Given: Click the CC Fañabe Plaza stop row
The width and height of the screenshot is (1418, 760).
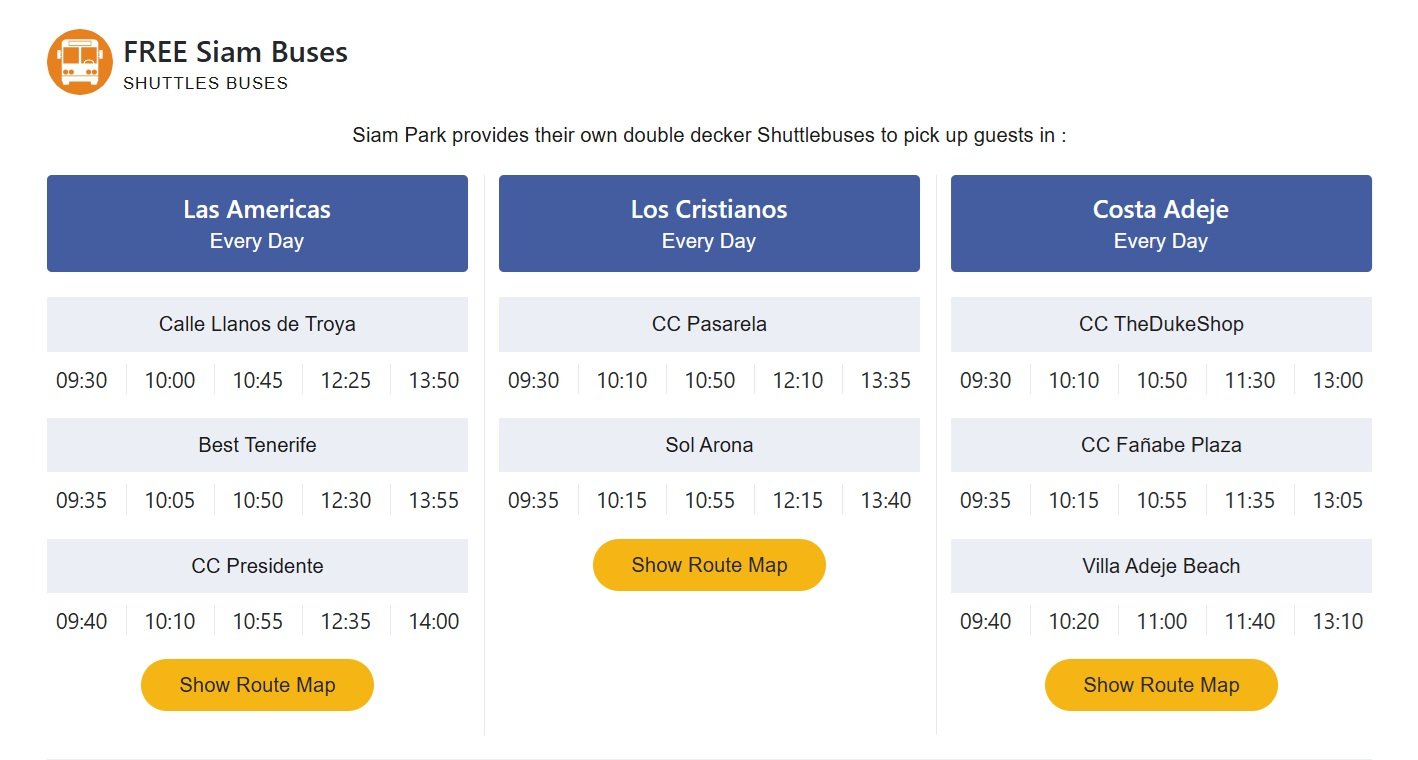Looking at the screenshot, I should pos(1160,445).
